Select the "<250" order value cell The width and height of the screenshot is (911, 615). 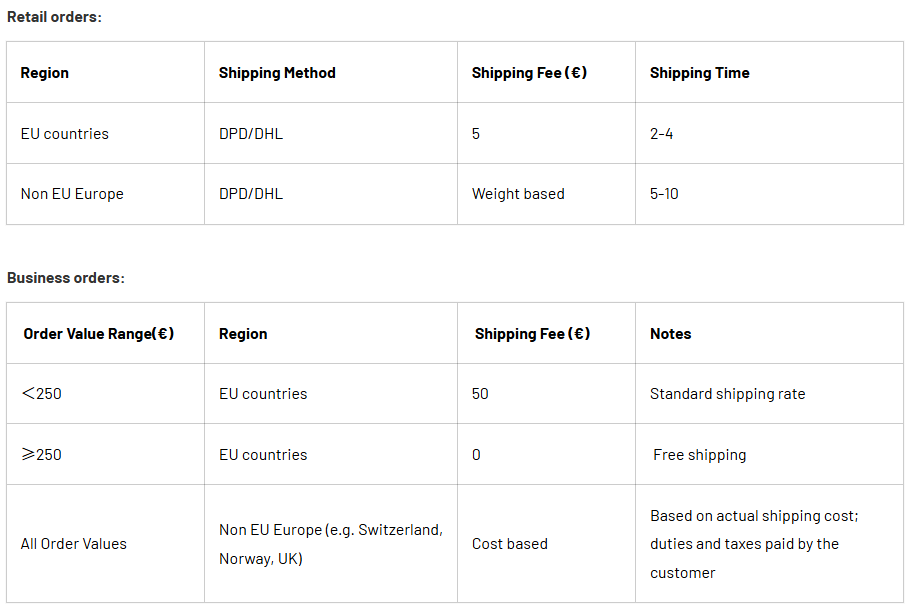[42, 394]
